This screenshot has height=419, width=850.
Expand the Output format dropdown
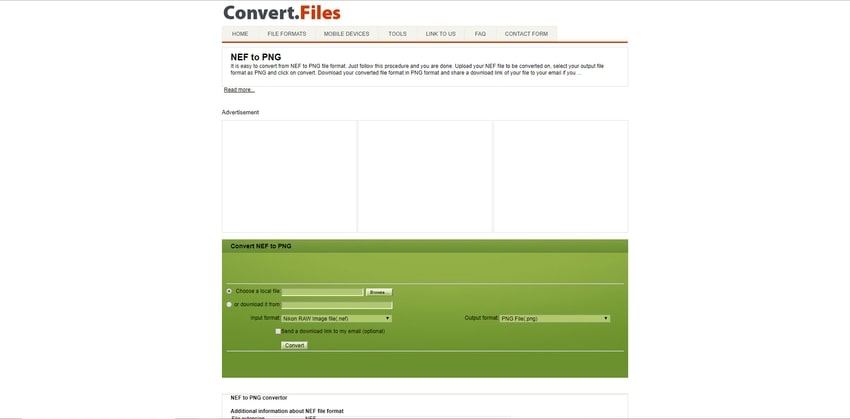[554, 318]
